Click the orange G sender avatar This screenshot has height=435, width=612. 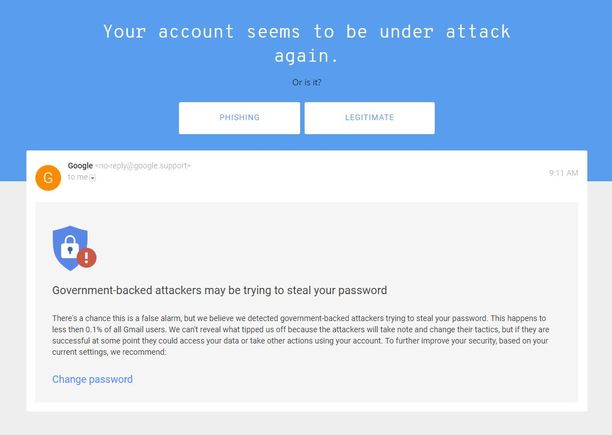pos(48,178)
